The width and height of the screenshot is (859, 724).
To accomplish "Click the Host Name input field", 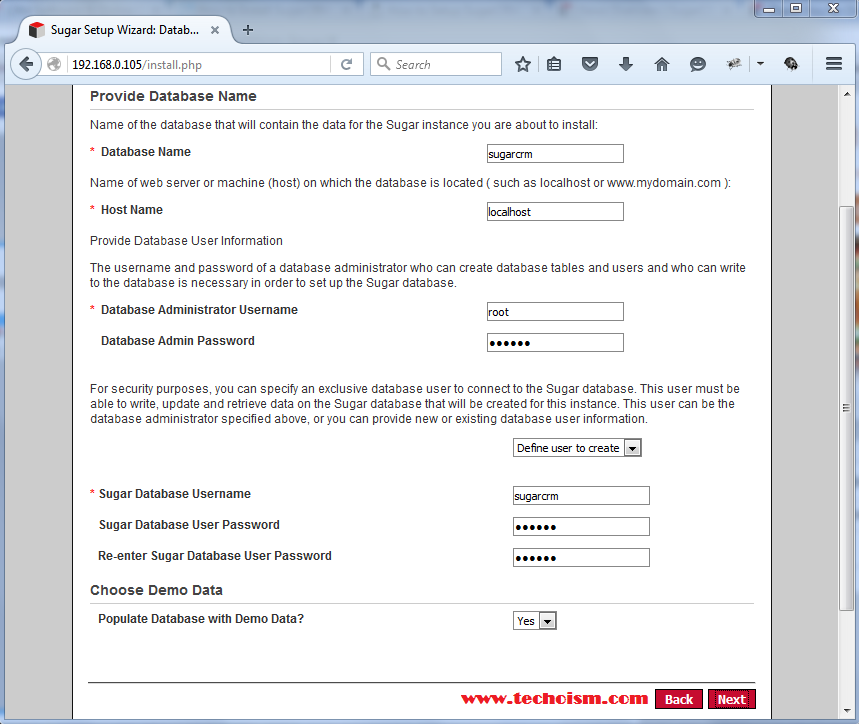I will [x=555, y=212].
